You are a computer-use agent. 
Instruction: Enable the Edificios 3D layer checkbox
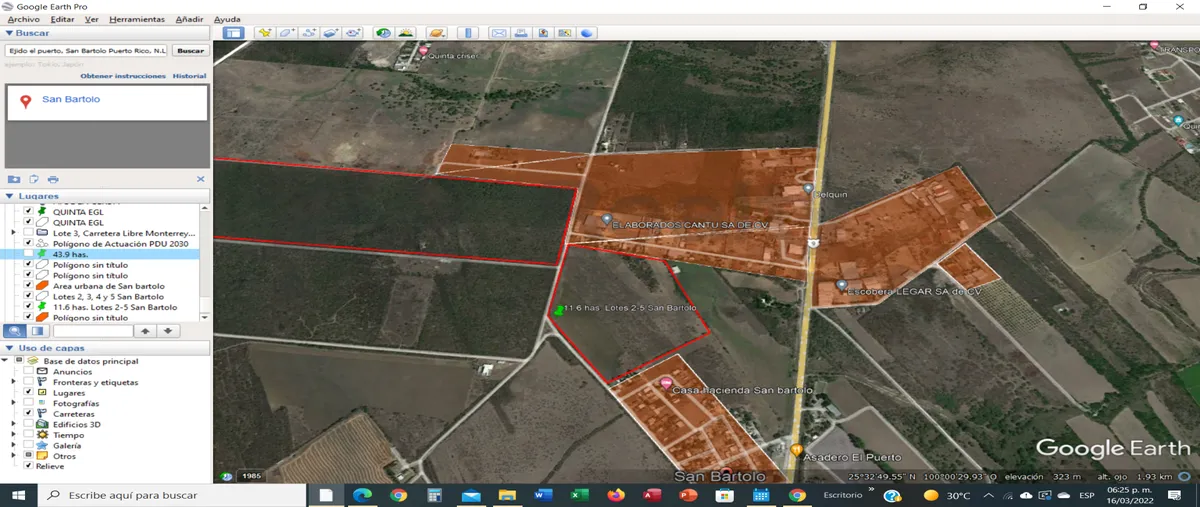coord(29,425)
